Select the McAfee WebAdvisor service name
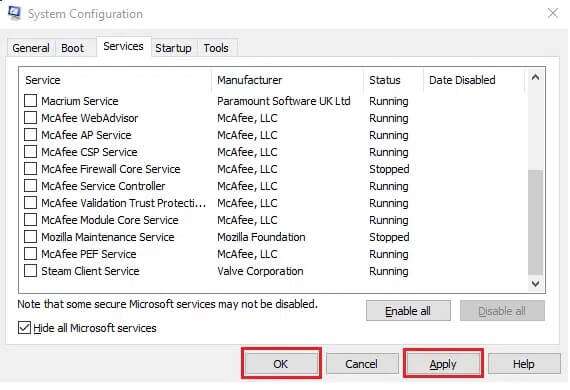The image size is (570, 390). [90, 118]
